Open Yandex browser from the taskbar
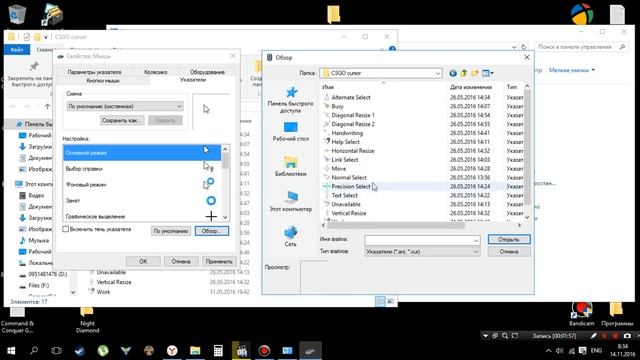The image size is (640, 360). pos(172,351)
